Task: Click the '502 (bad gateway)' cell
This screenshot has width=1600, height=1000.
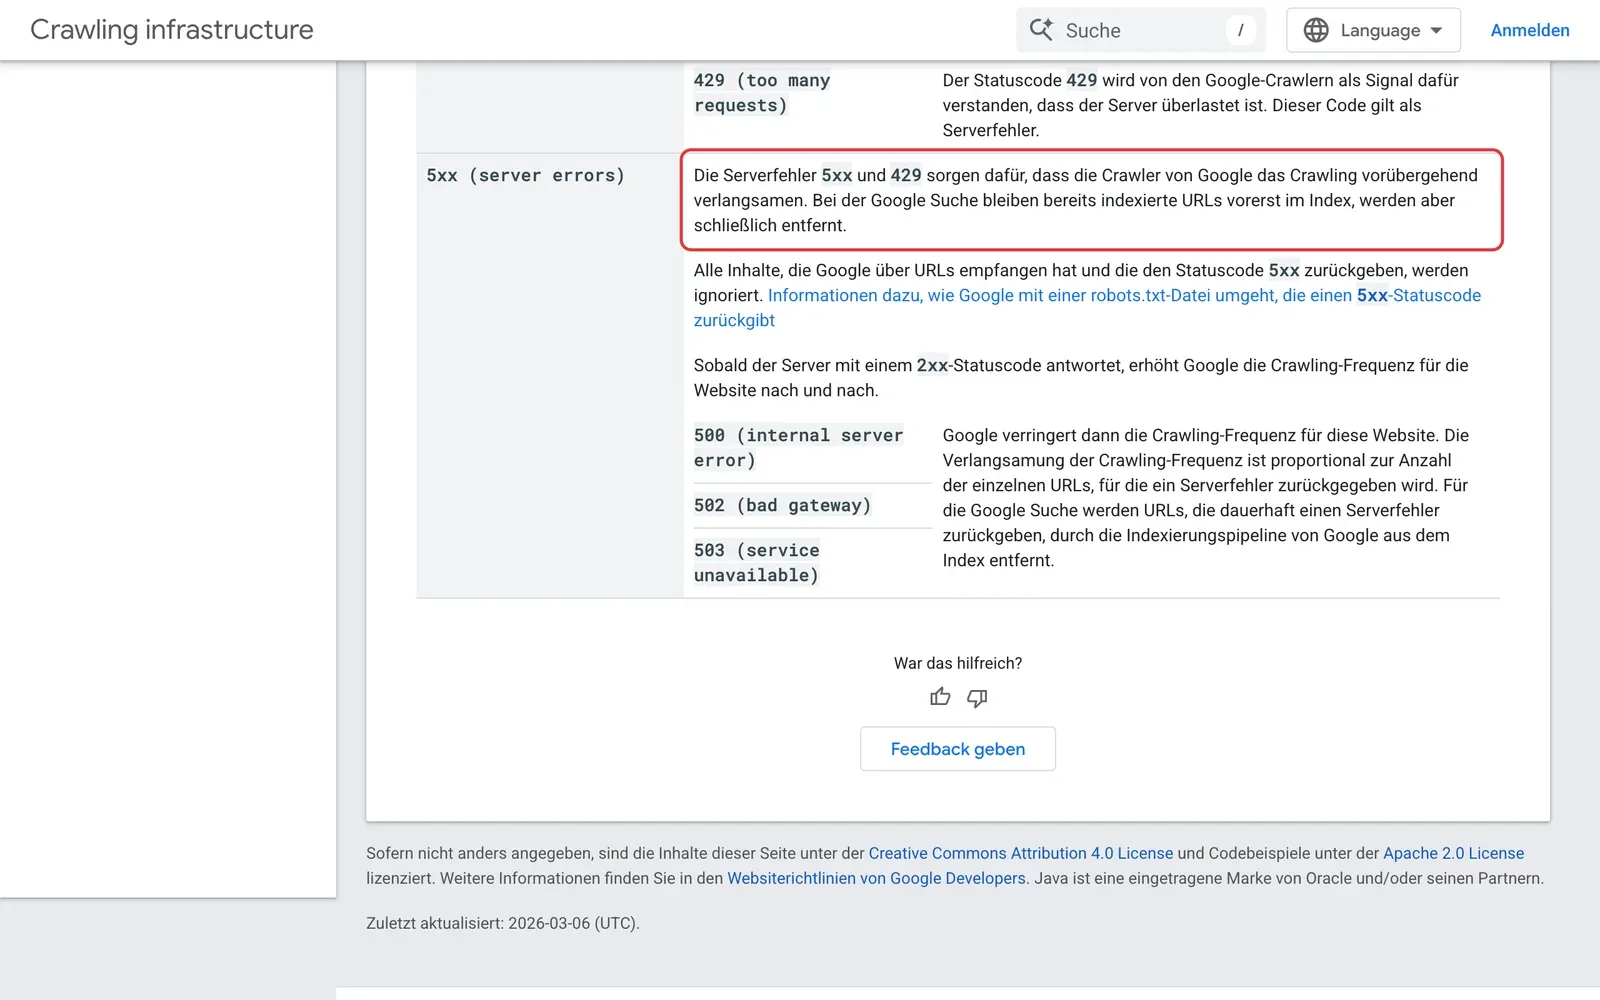Action: (x=782, y=505)
